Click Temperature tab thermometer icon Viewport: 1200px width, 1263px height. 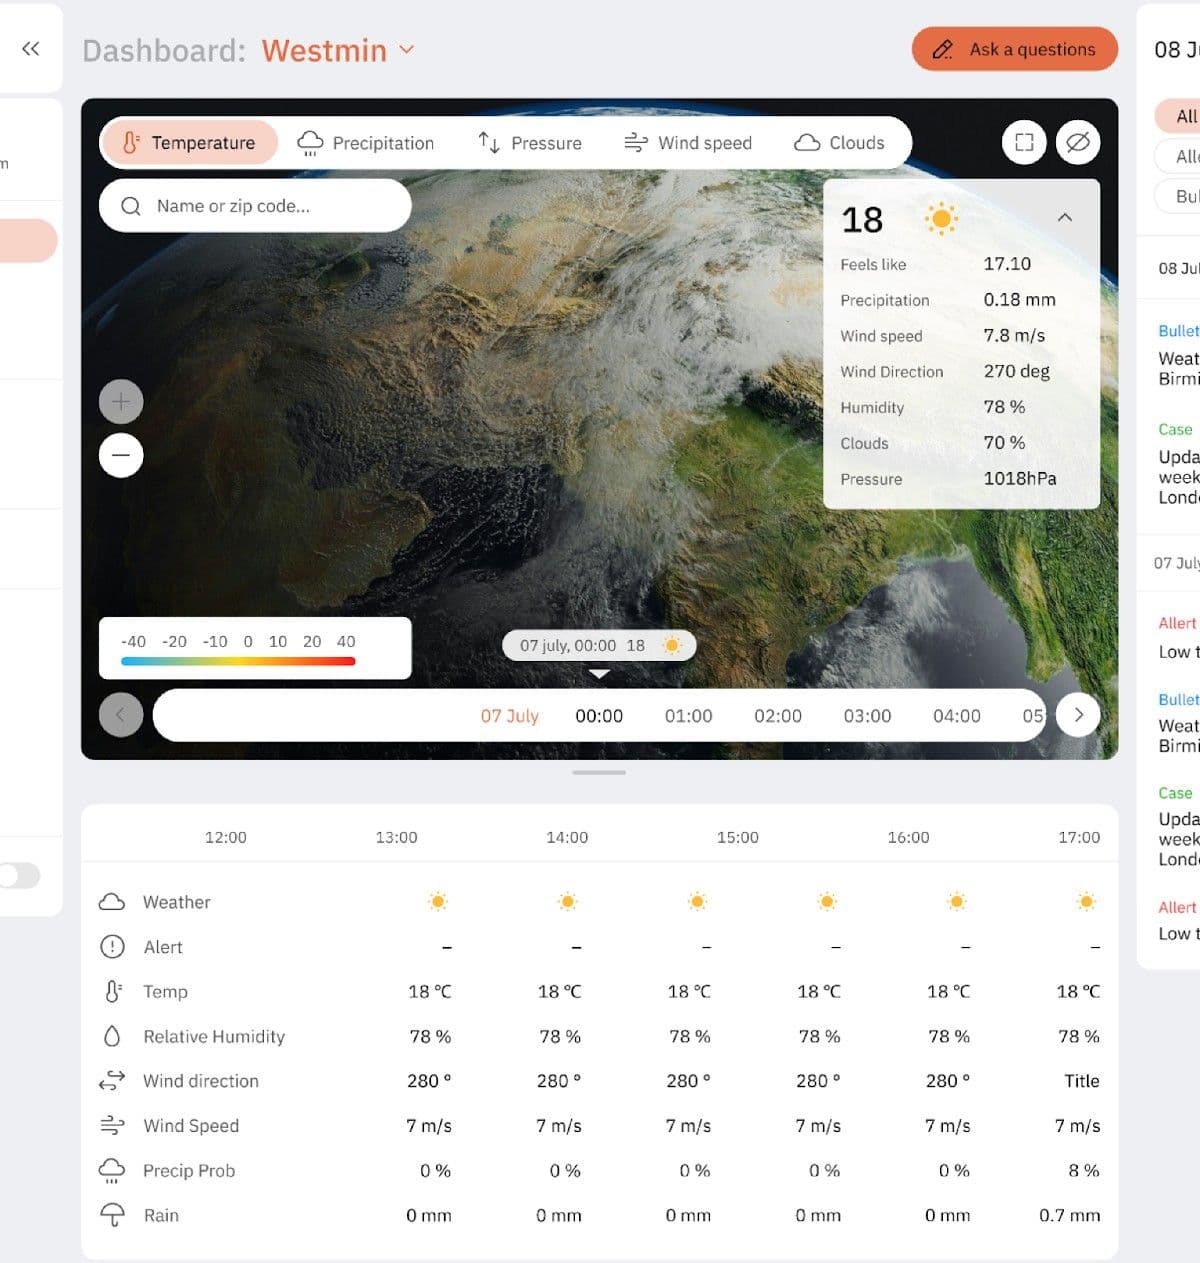click(x=131, y=143)
